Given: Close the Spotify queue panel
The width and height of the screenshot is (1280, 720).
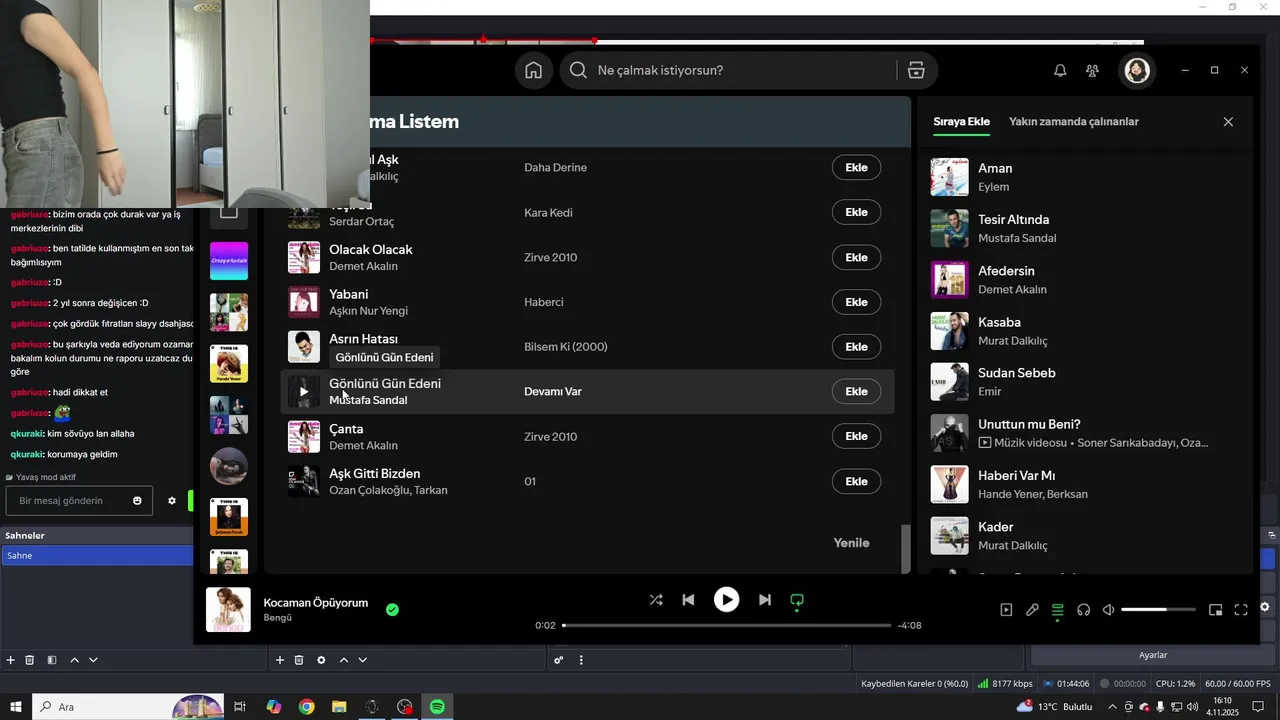Looking at the screenshot, I should point(1228,122).
